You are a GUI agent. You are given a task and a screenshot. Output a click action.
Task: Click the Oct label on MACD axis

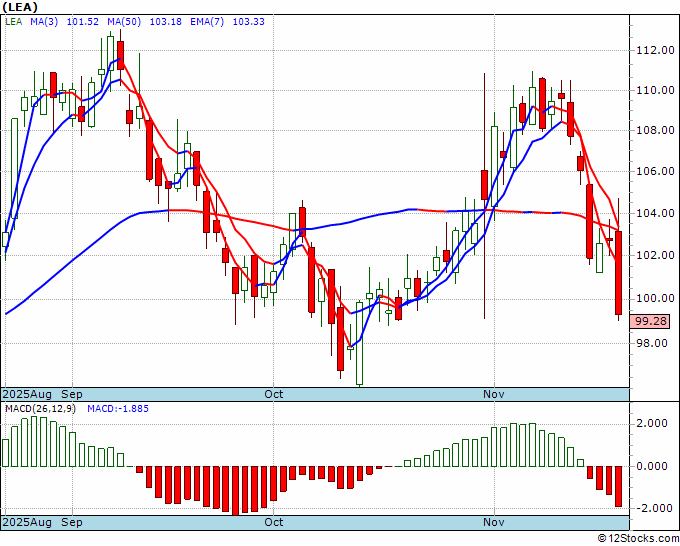point(274,522)
